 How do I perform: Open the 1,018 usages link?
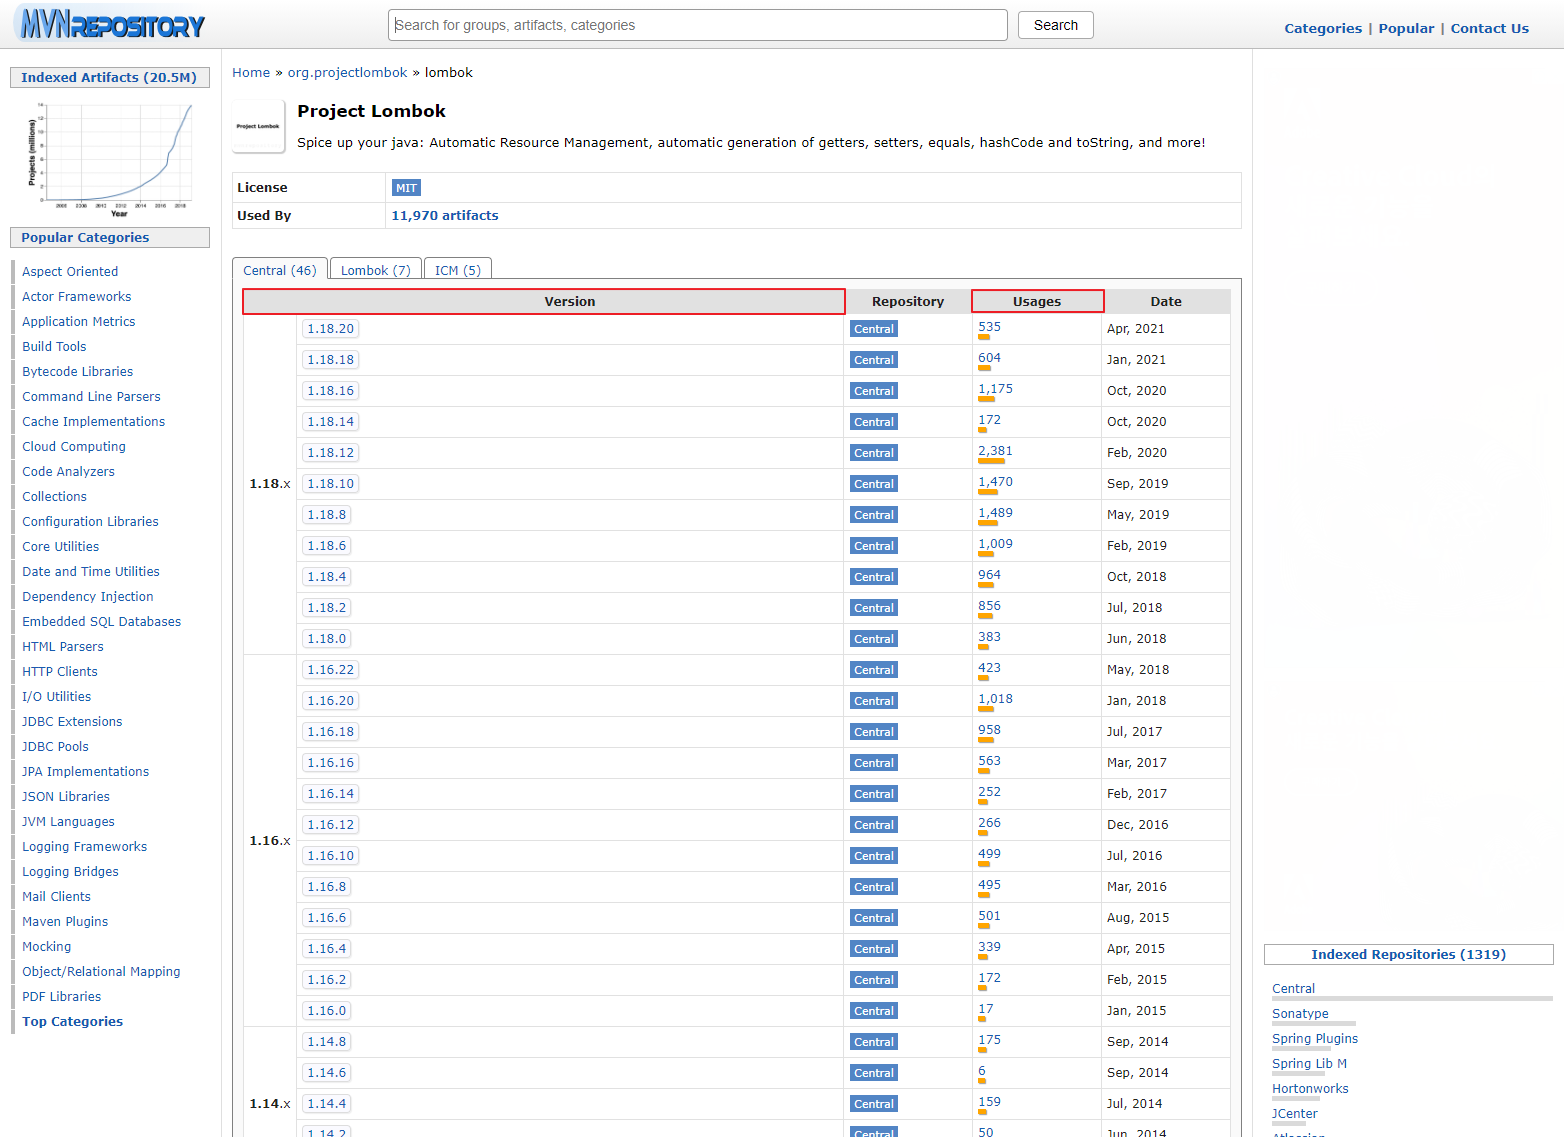point(995,699)
